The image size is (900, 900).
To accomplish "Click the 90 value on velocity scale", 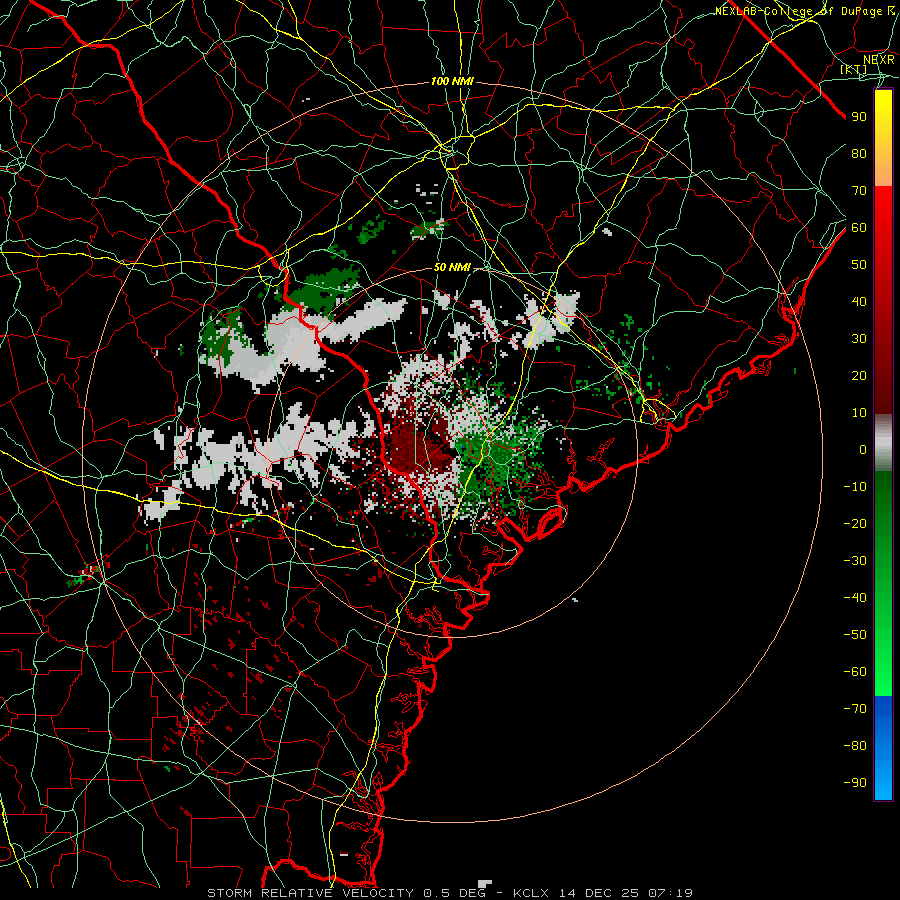I will pos(859,117).
